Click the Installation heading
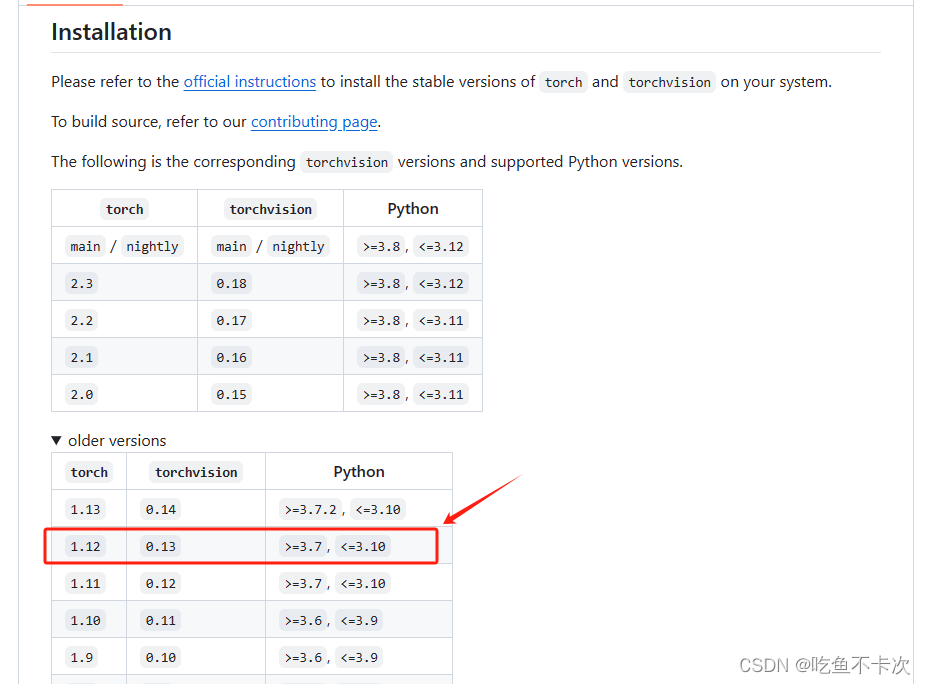 click(112, 32)
